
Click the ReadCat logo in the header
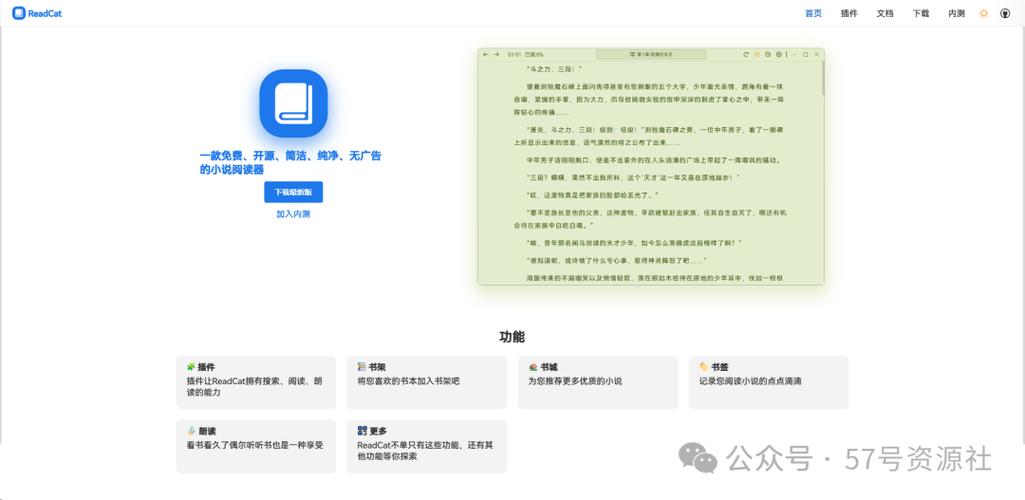click(37, 13)
